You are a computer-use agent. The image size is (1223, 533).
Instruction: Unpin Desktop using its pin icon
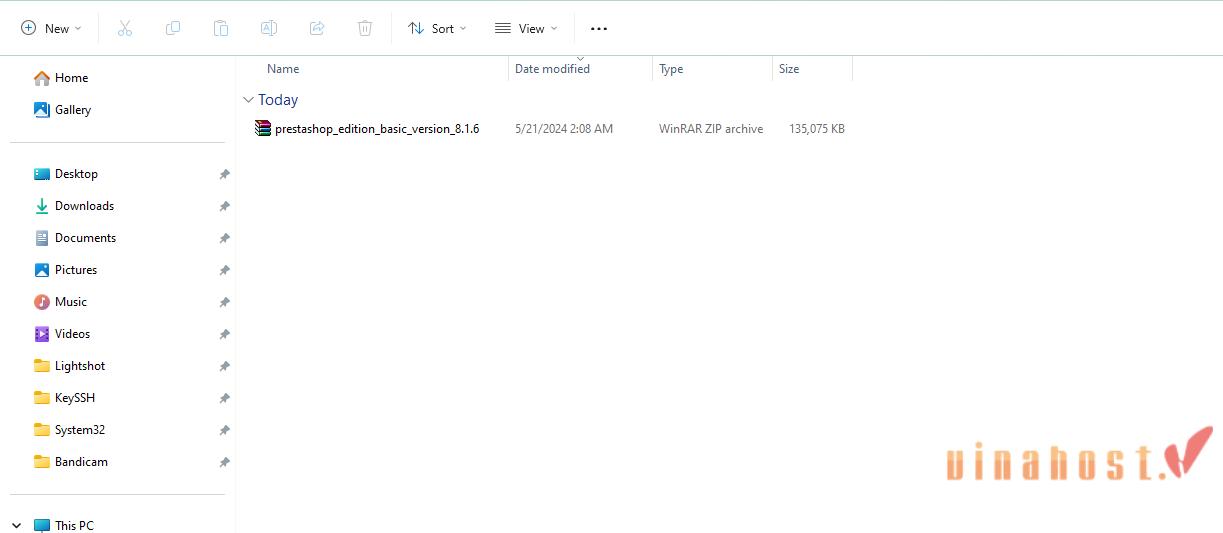coord(224,174)
